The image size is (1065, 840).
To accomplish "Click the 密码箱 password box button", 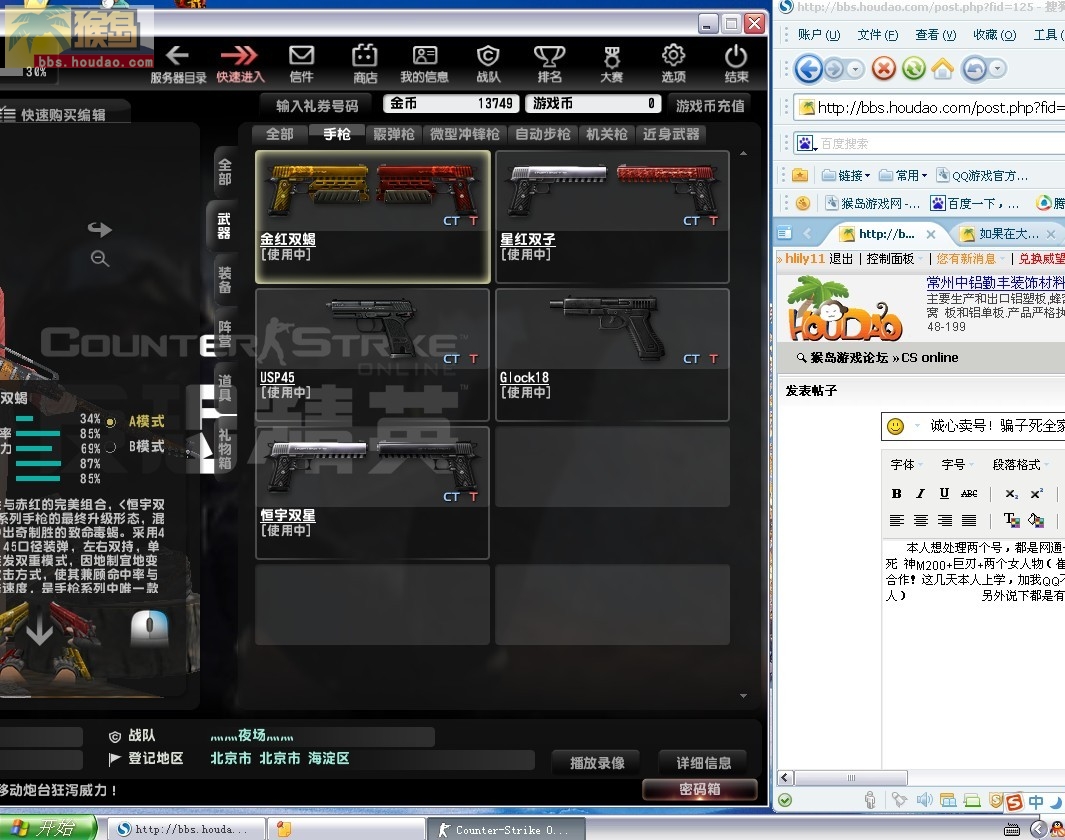I will click(700, 789).
